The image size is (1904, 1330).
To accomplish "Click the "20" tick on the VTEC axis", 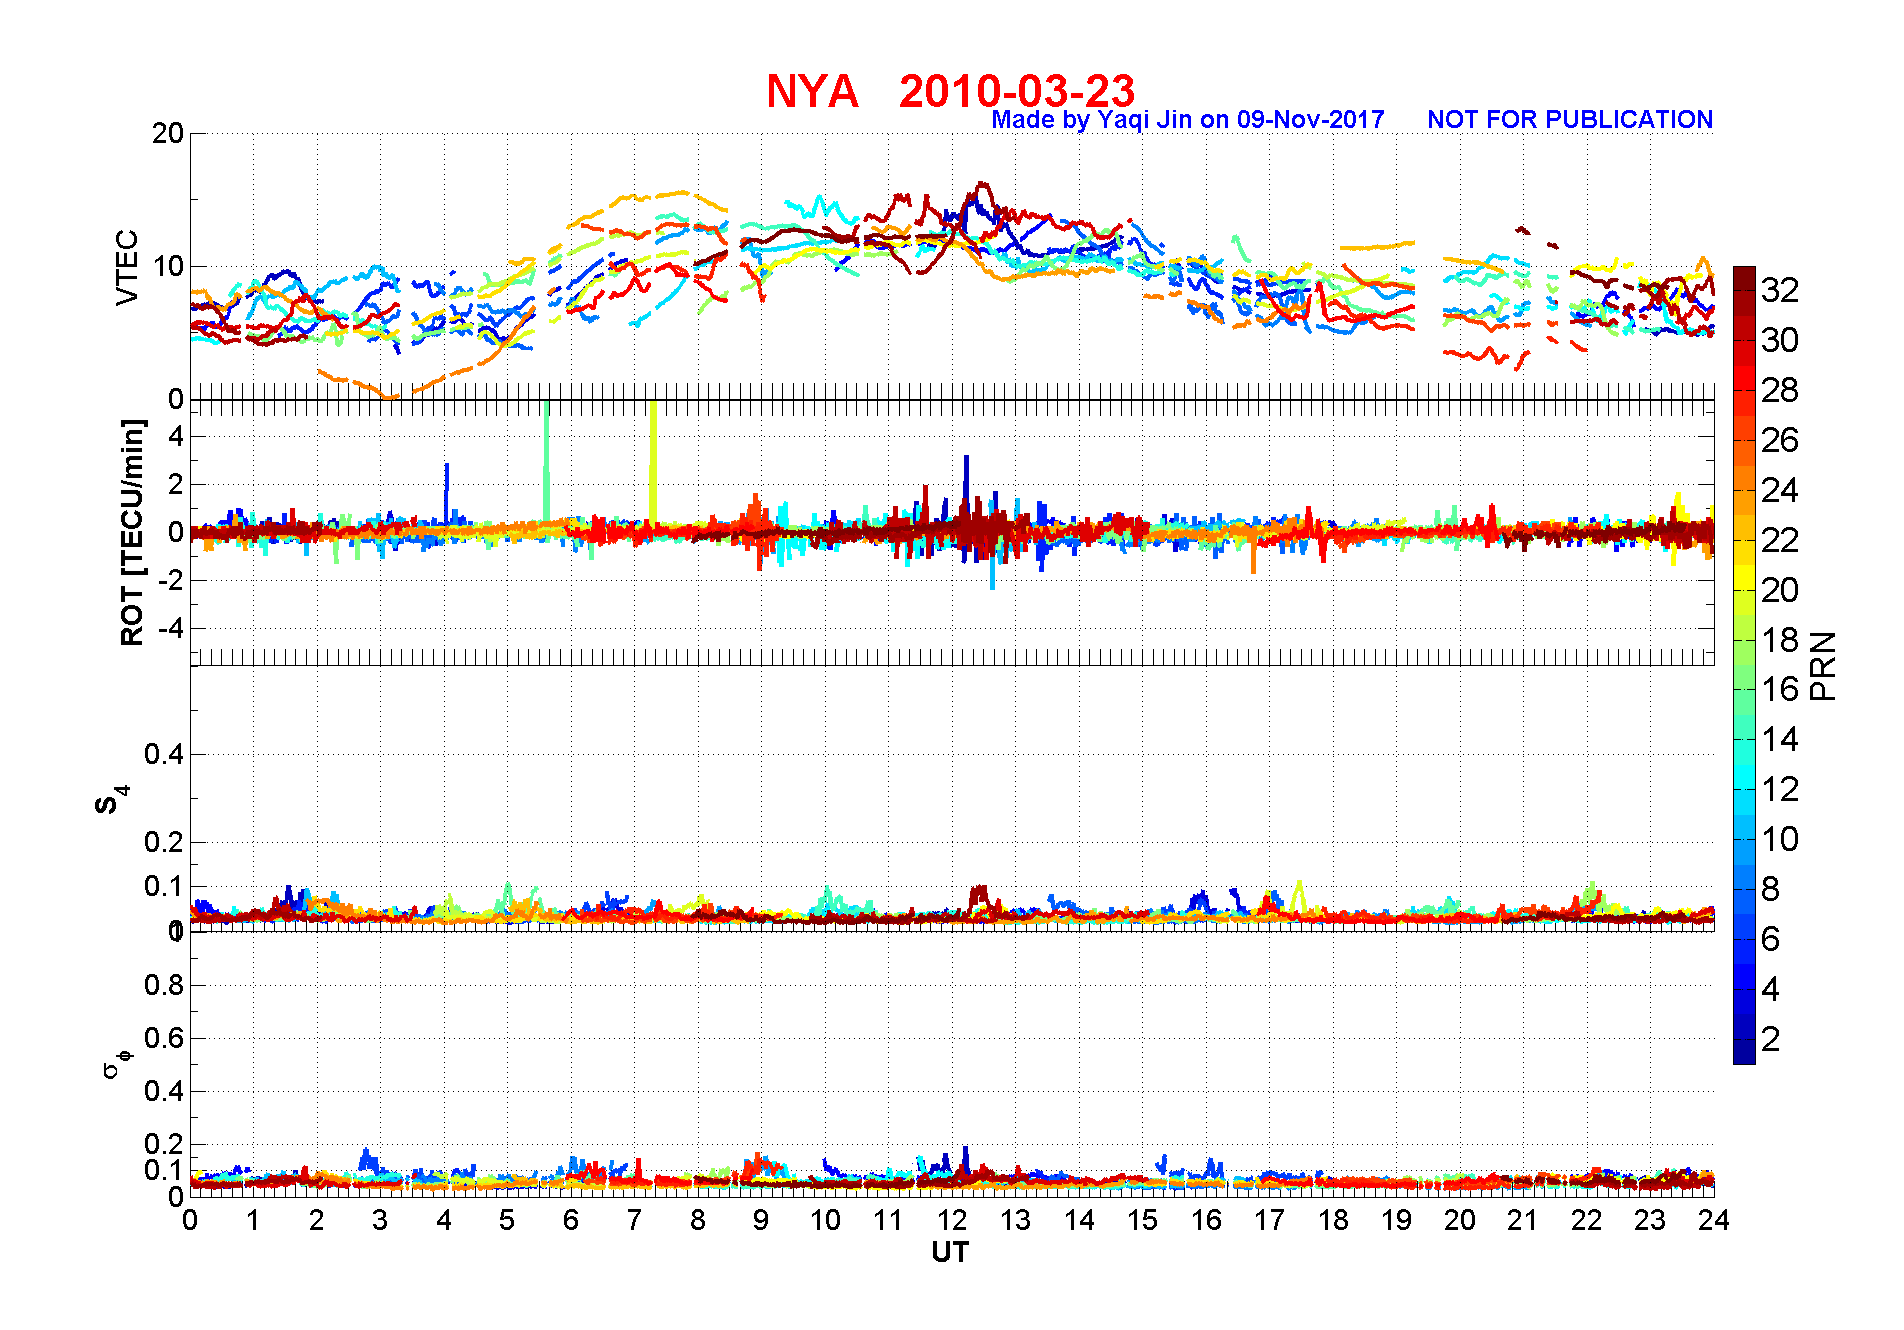I will [x=168, y=133].
